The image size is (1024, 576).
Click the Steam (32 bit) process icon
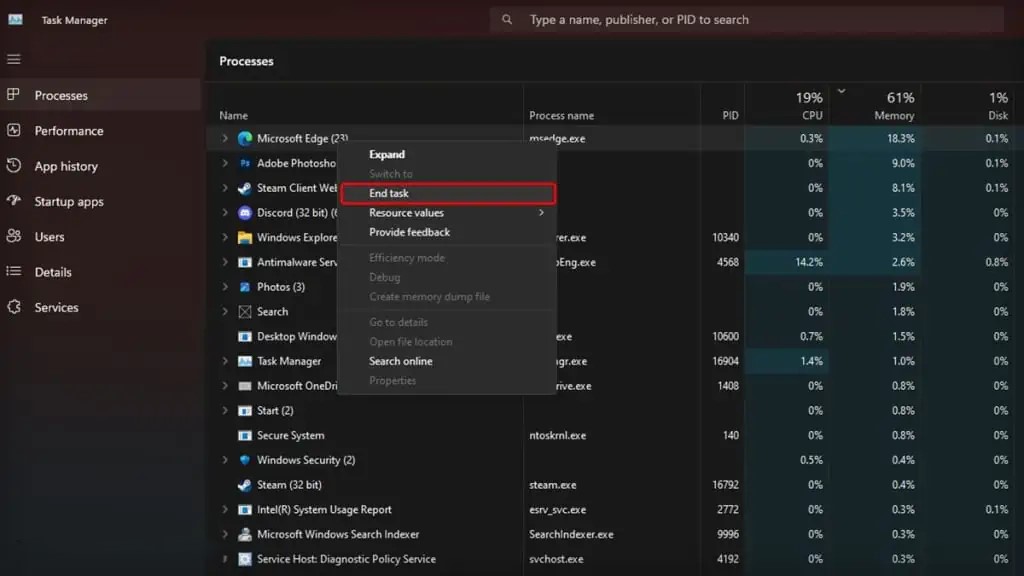[245, 485]
